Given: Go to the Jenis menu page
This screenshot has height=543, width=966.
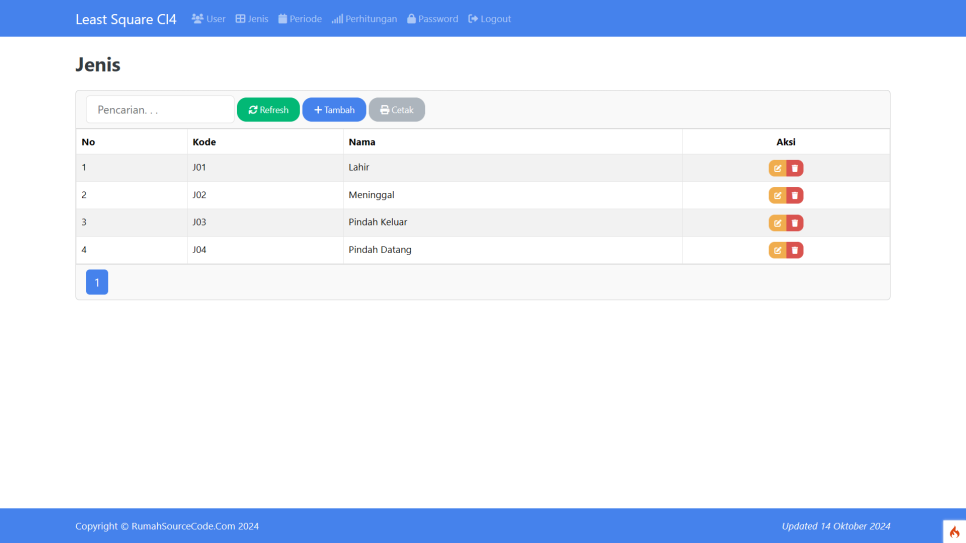Looking at the screenshot, I should pos(252,19).
